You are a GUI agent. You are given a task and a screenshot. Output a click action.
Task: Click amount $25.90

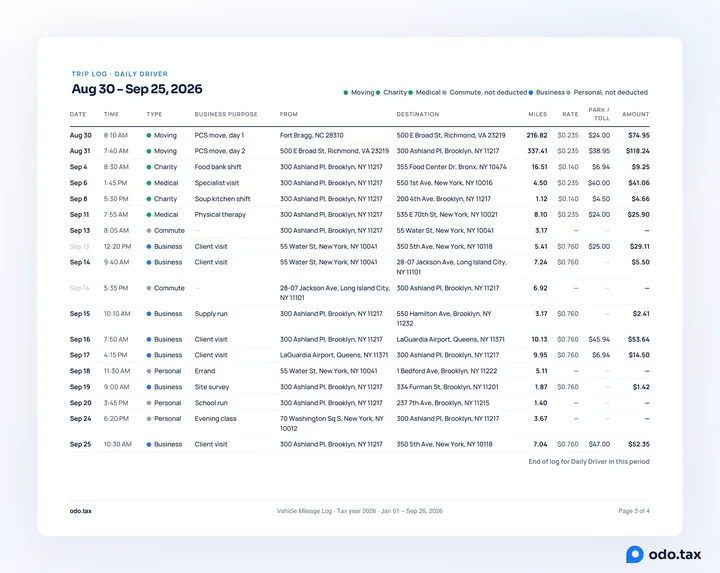click(x=639, y=214)
